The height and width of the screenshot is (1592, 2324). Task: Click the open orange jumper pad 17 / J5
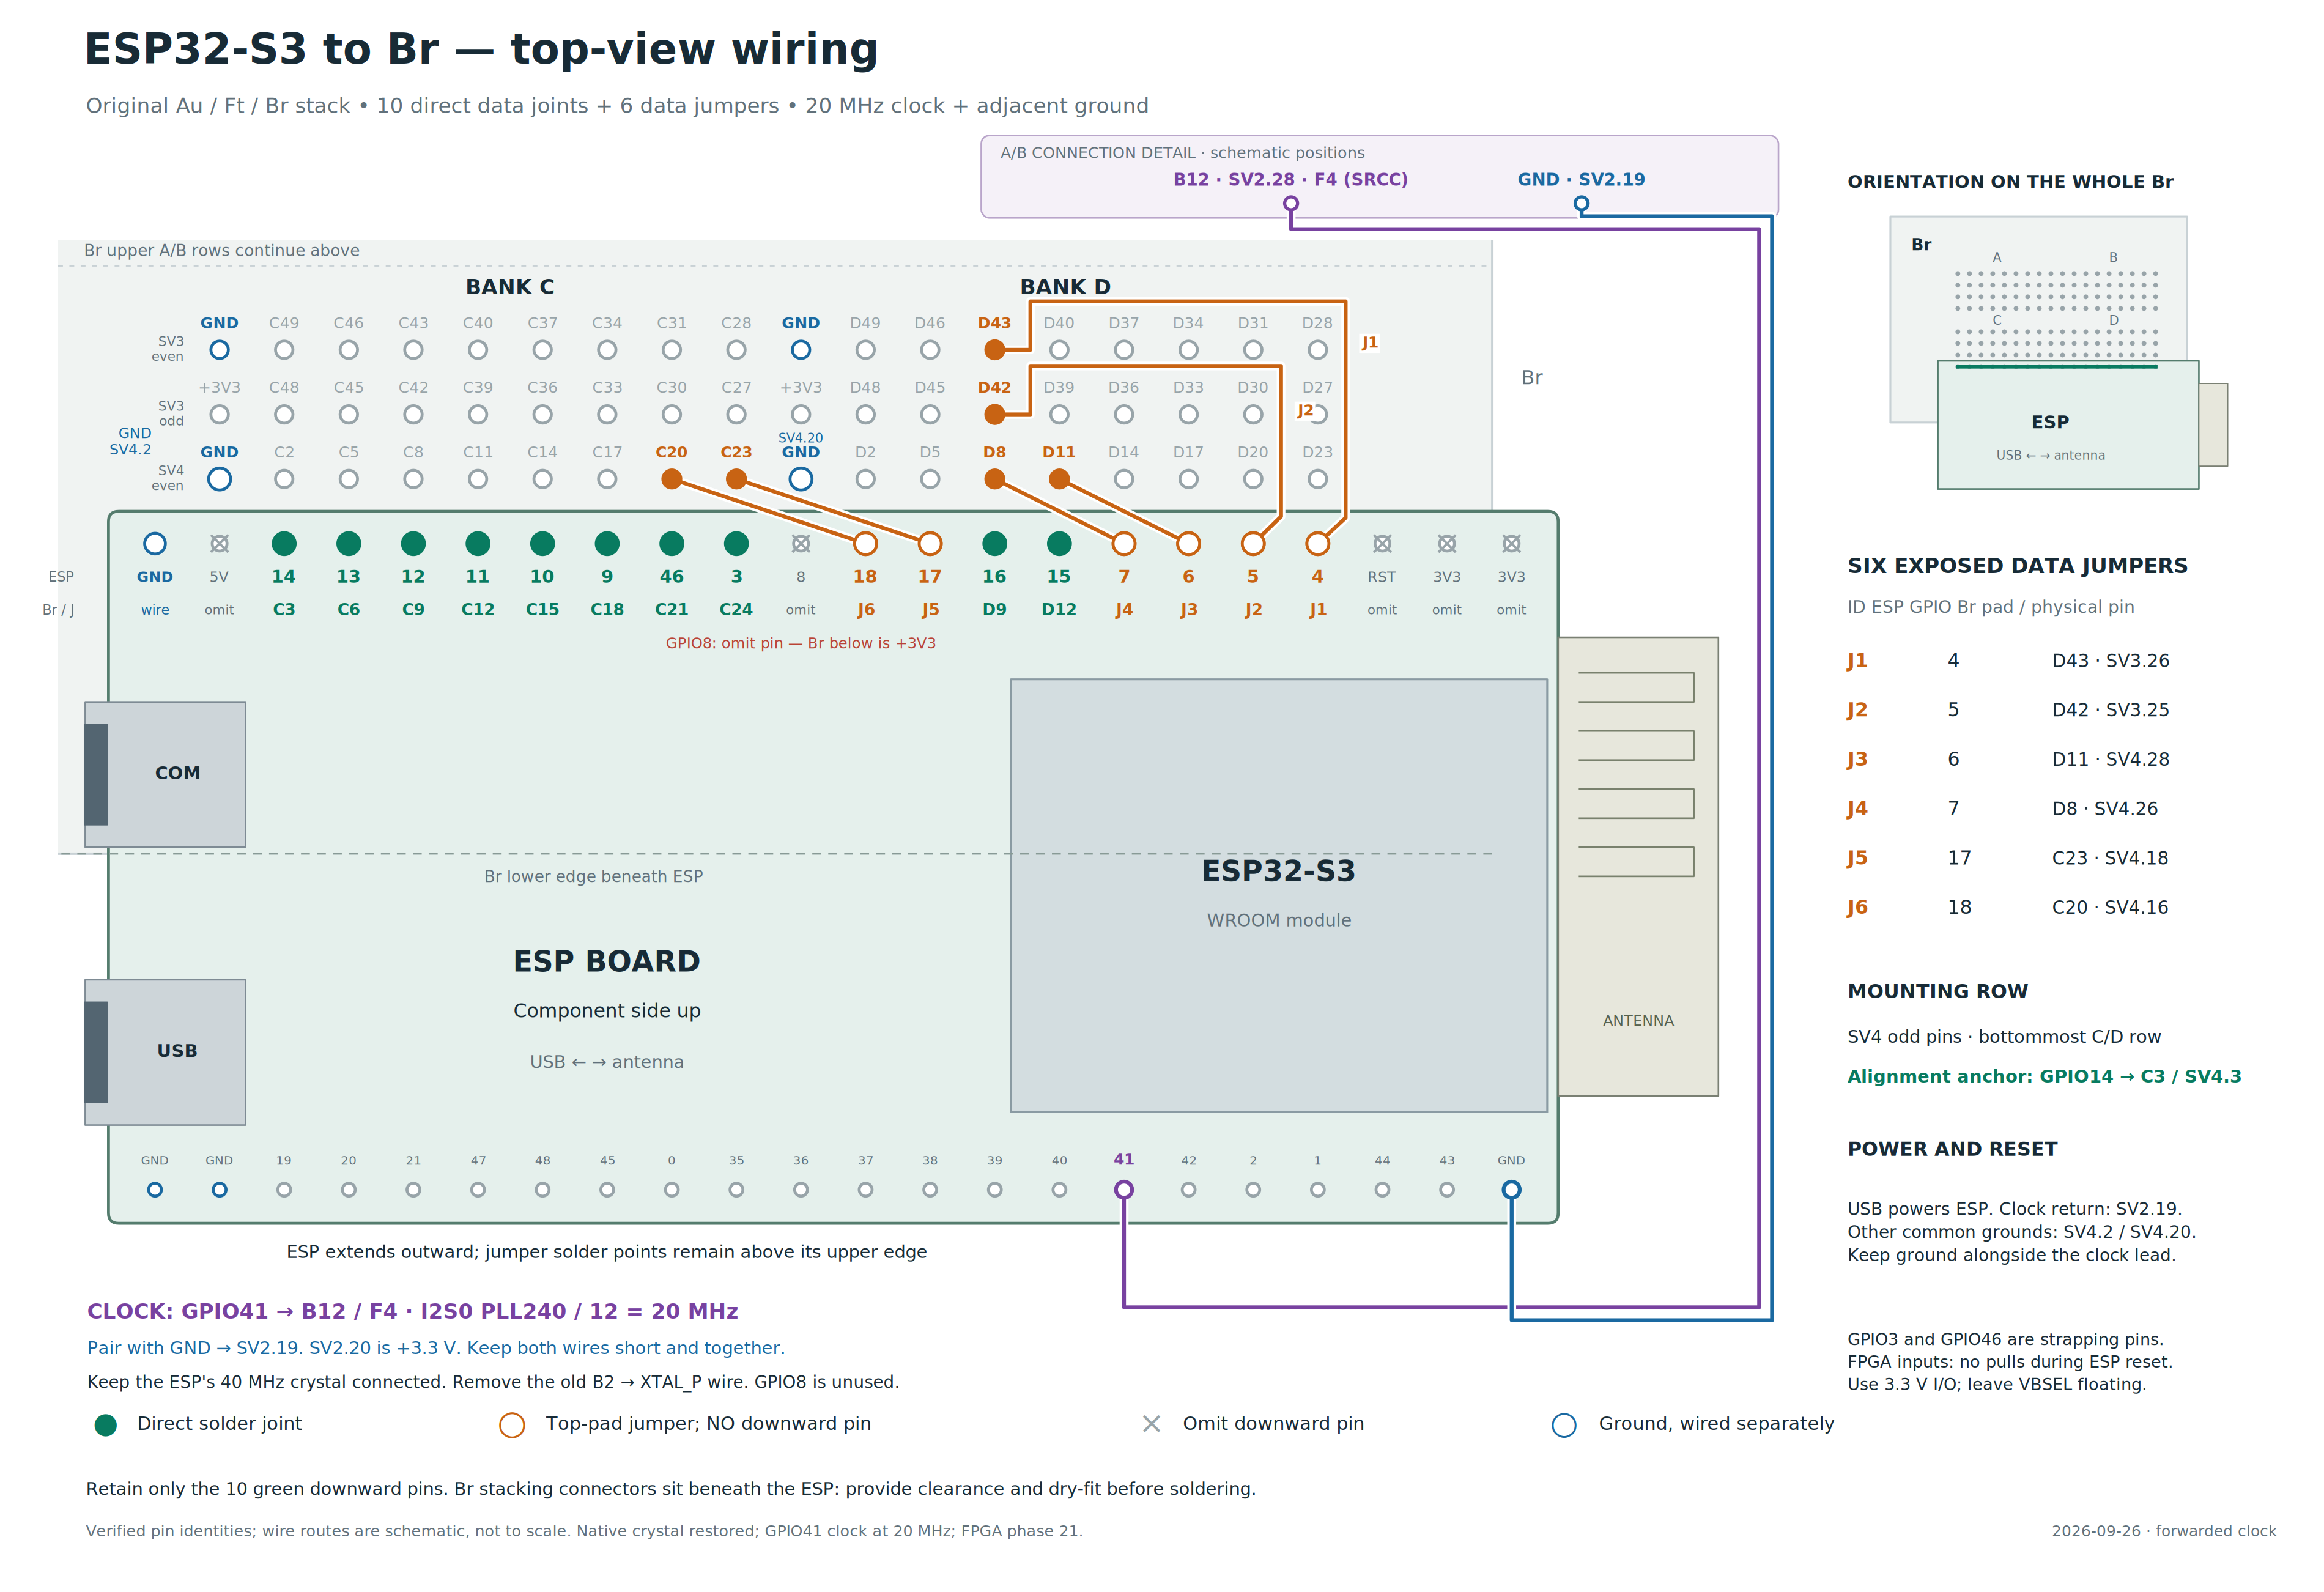click(x=930, y=544)
